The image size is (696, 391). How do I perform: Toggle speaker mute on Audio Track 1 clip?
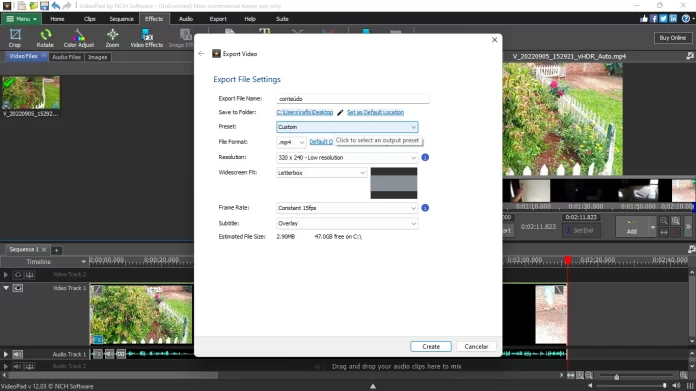[109, 354]
